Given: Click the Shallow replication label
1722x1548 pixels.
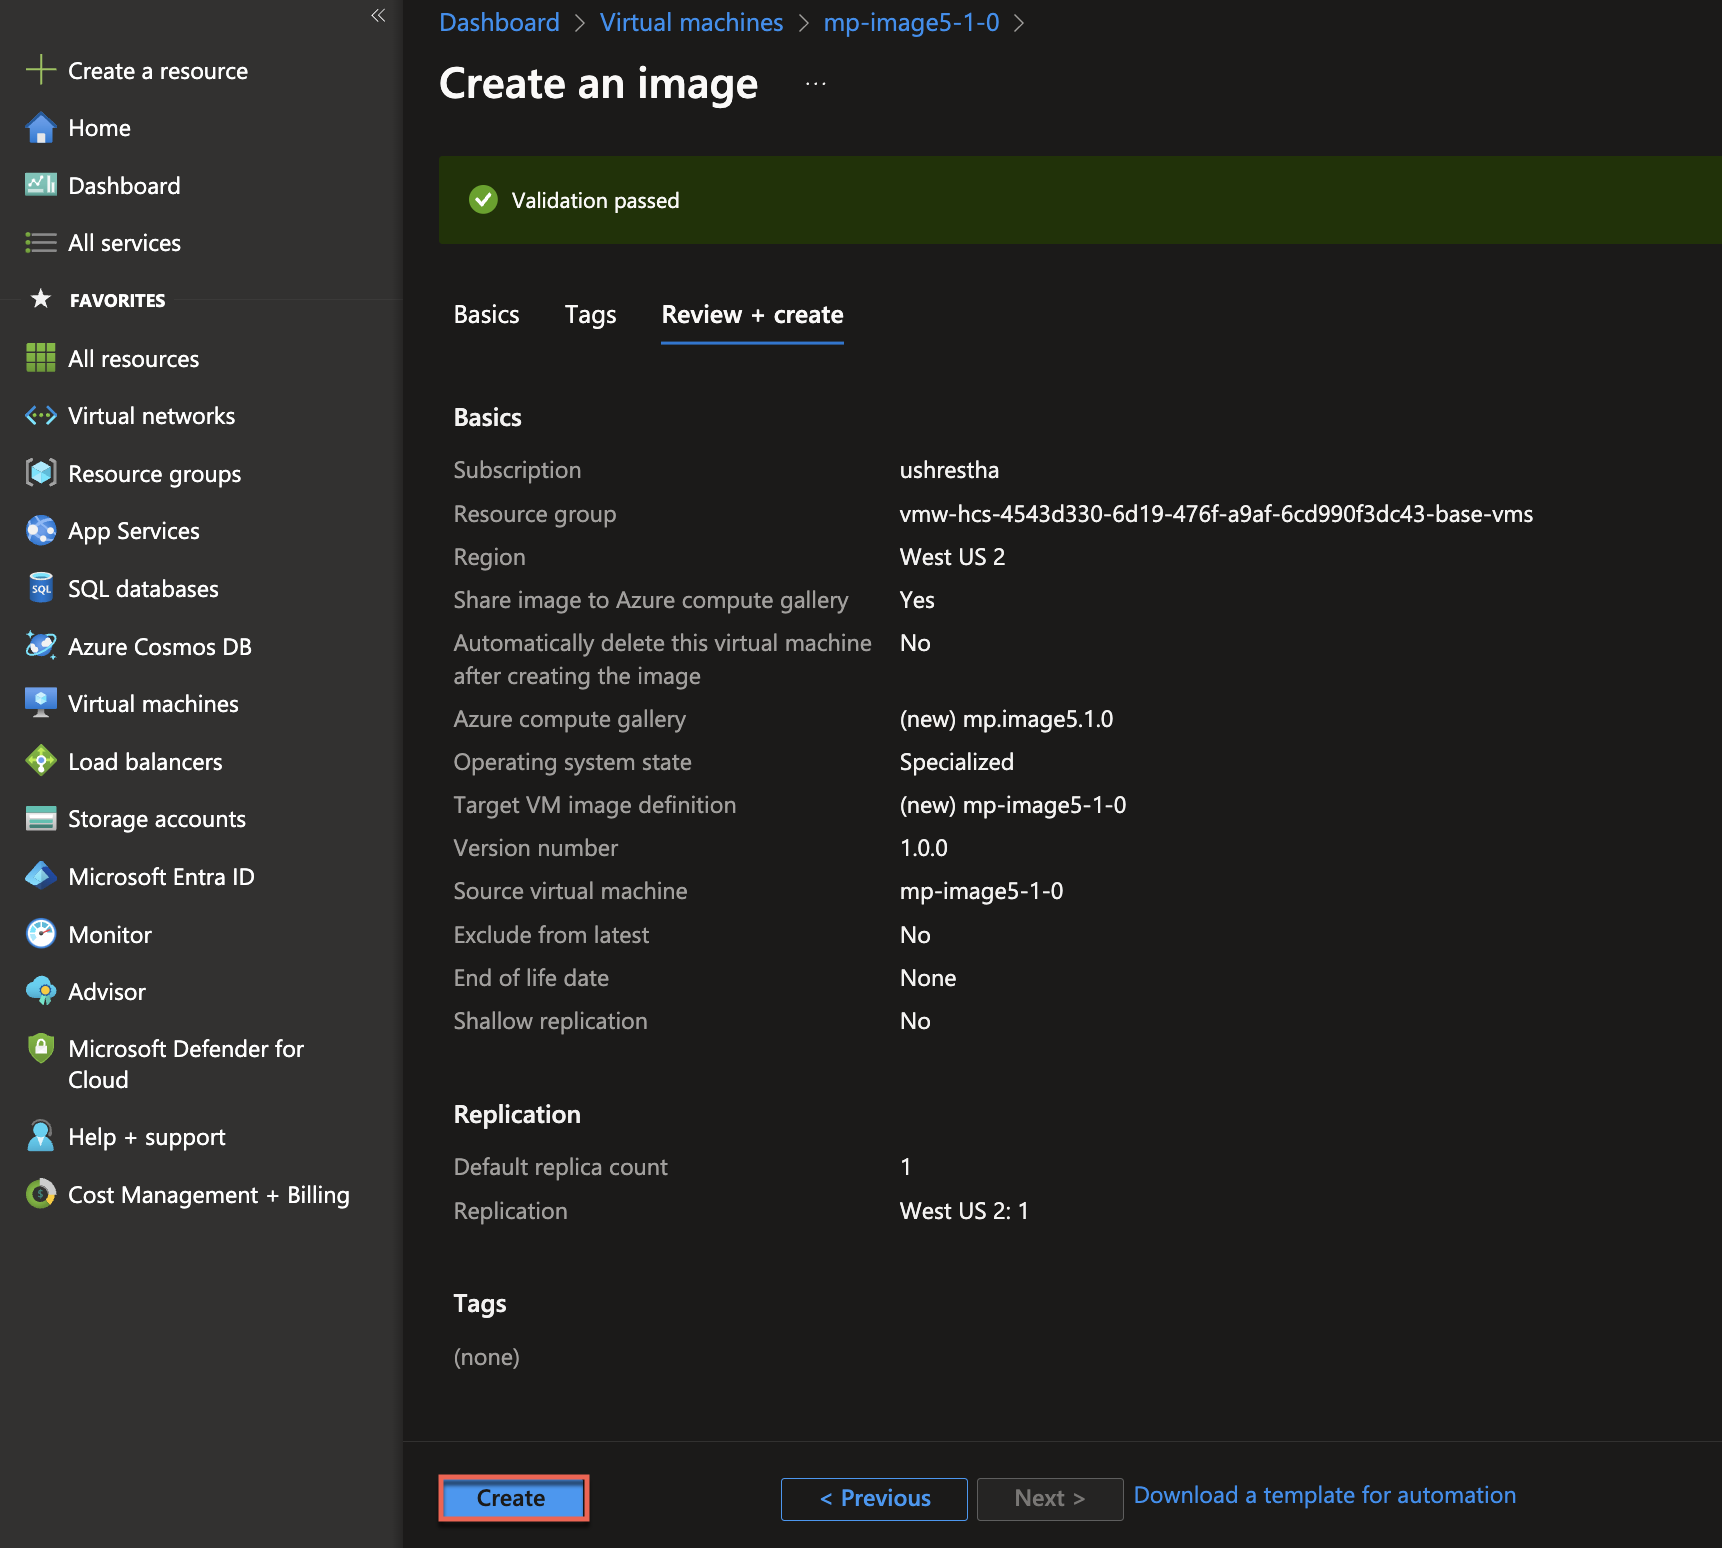Looking at the screenshot, I should (x=551, y=1021).
